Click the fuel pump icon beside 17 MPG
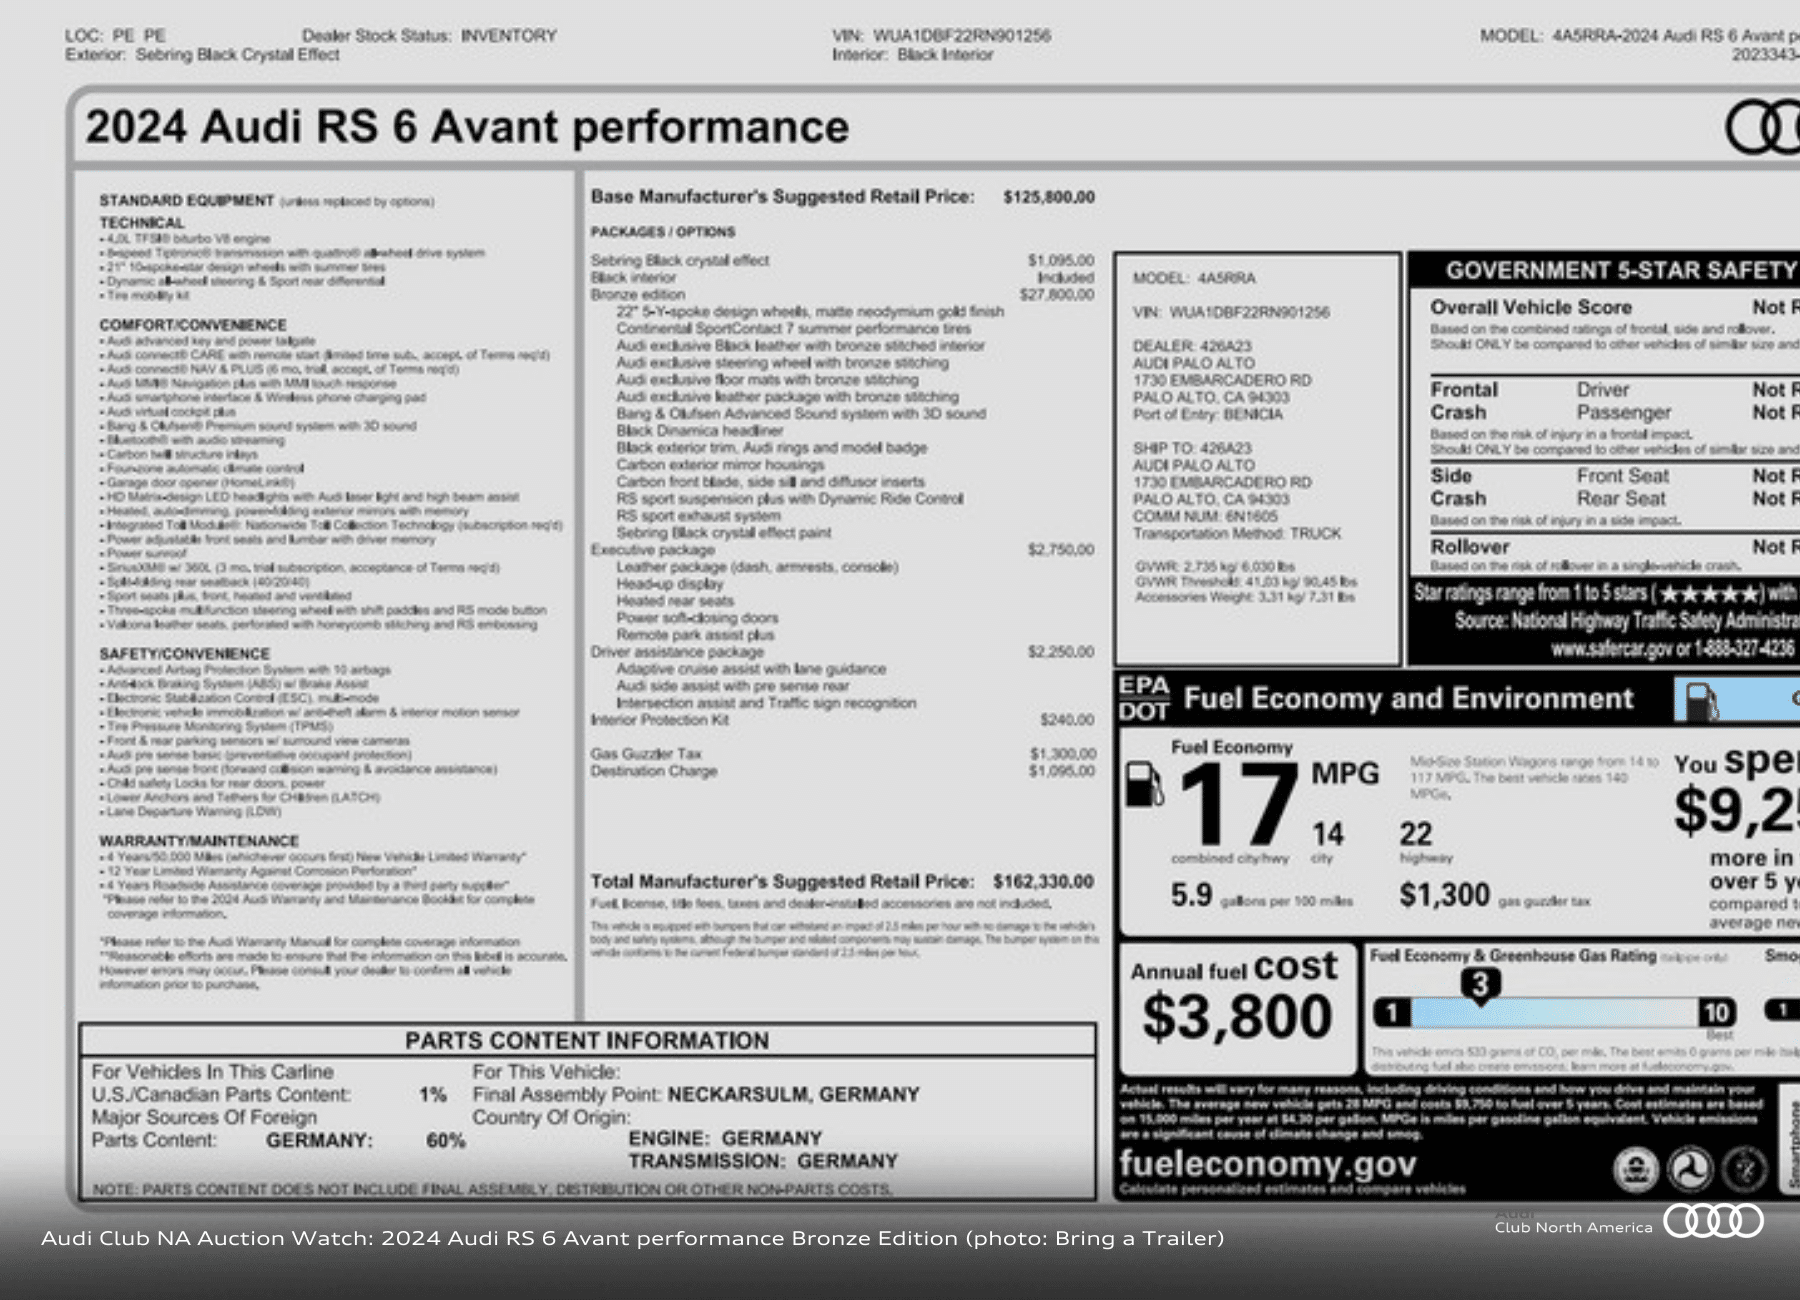Screen dimensions: 1800x1300 tap(1143, 784)
